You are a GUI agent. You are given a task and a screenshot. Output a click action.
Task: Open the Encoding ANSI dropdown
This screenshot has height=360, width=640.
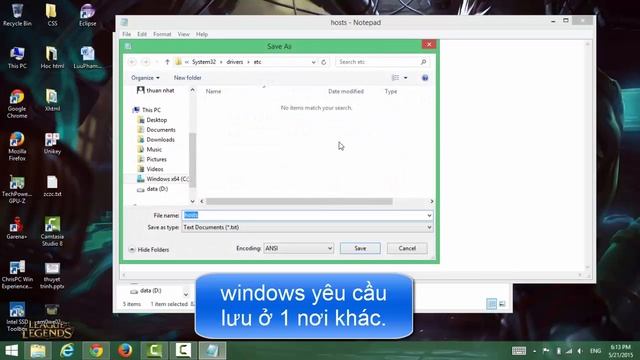point(298,248)
